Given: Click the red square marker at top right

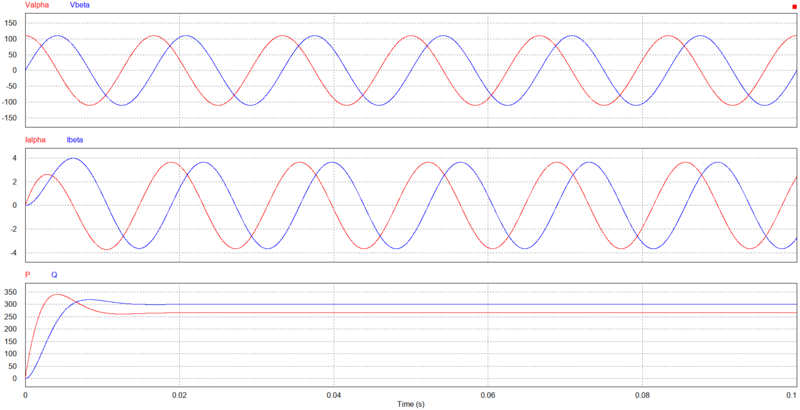Looking at the screenshot, I should click(x=794, y=7).
